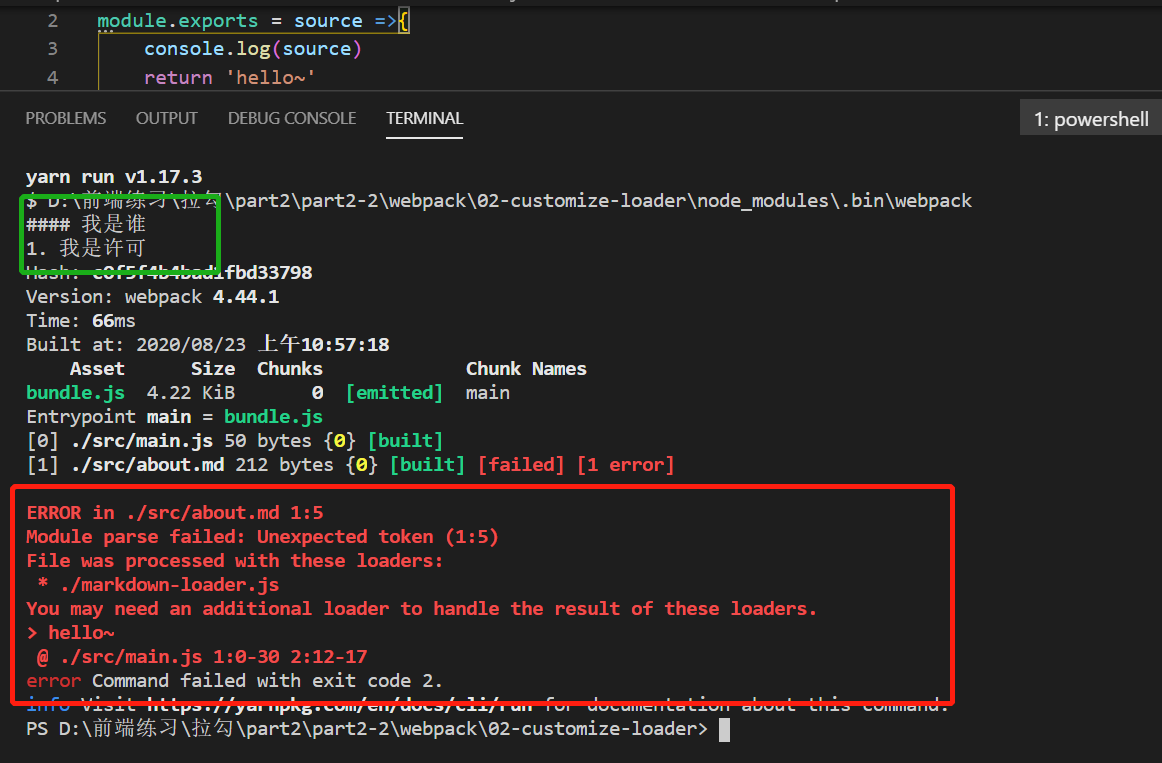
Task: Switch to DEBUG CONSOLE tab
Action: click(x=292, y=119)
